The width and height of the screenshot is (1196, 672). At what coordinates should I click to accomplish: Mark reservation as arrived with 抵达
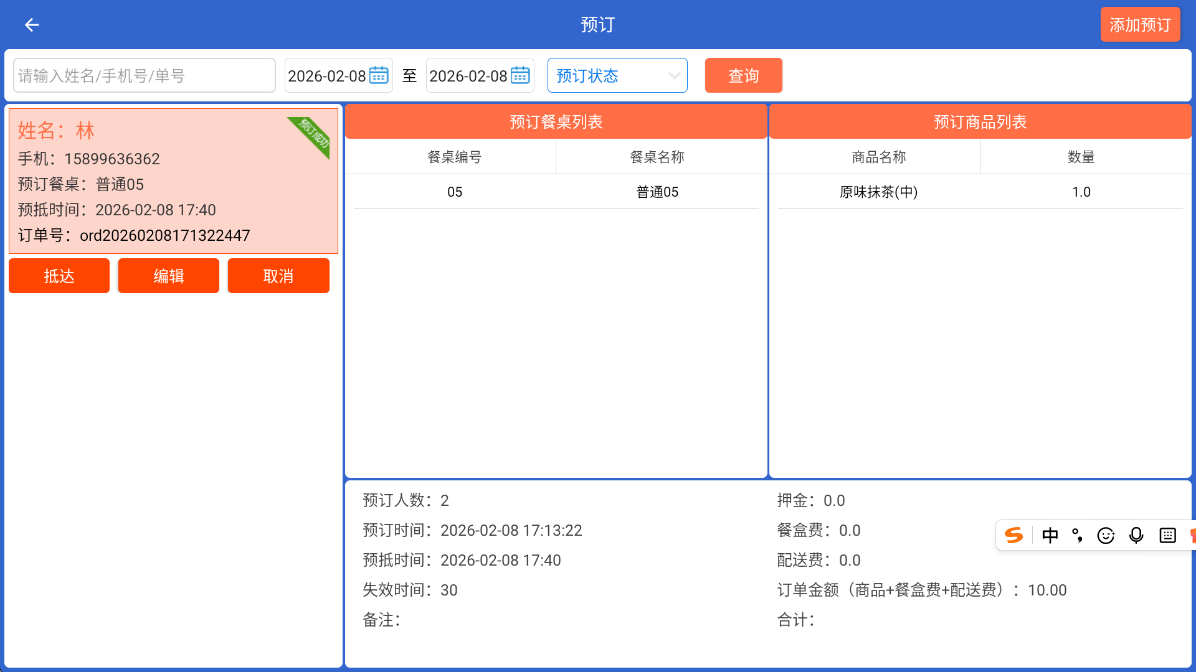[59, 276]
